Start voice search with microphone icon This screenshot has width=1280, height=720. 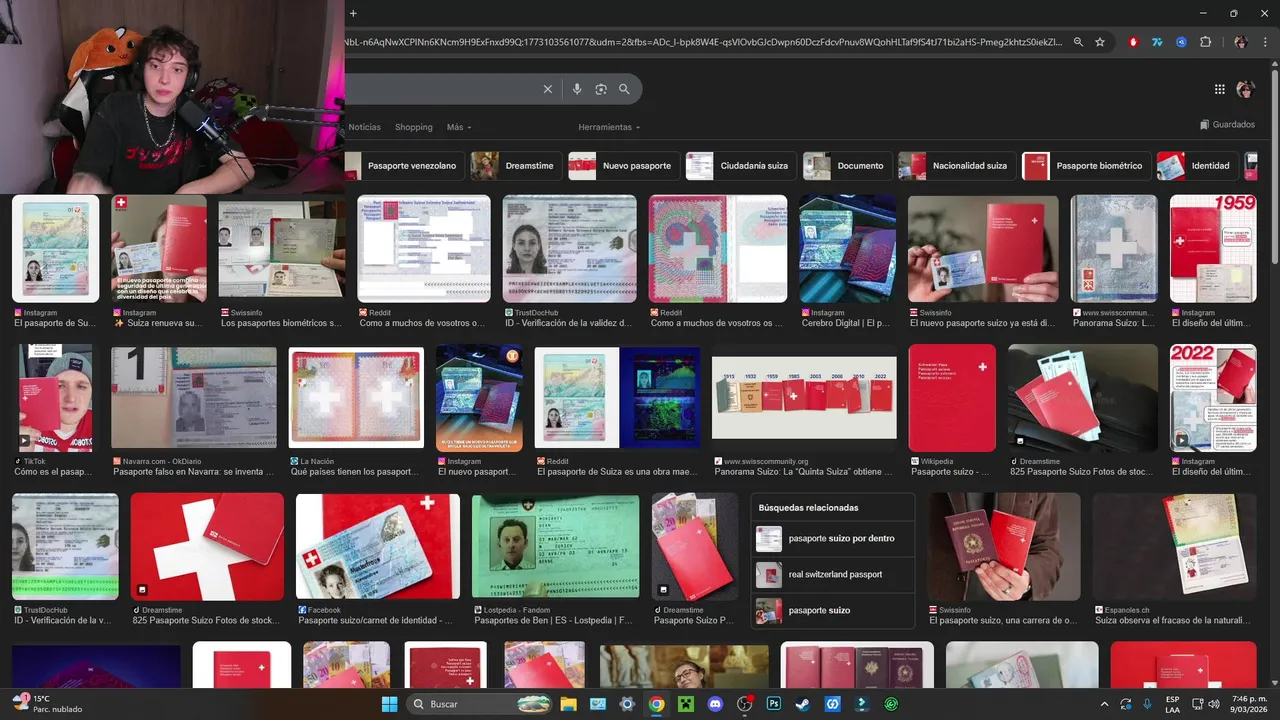pos(577,89)
